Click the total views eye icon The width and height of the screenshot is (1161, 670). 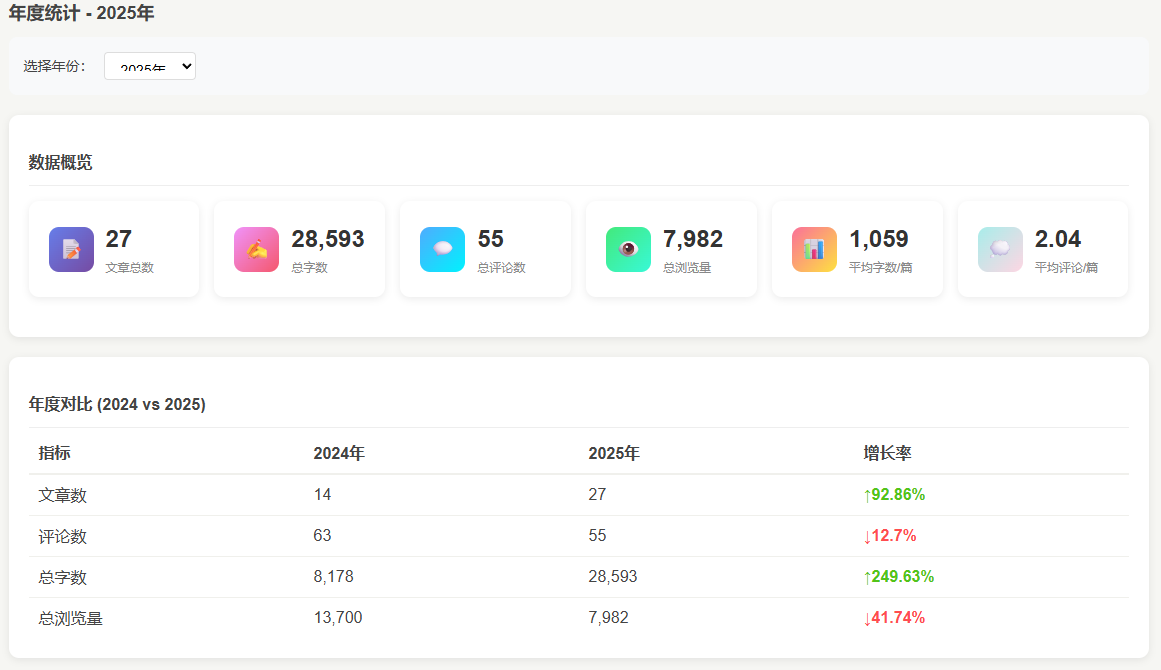point(628,250)
